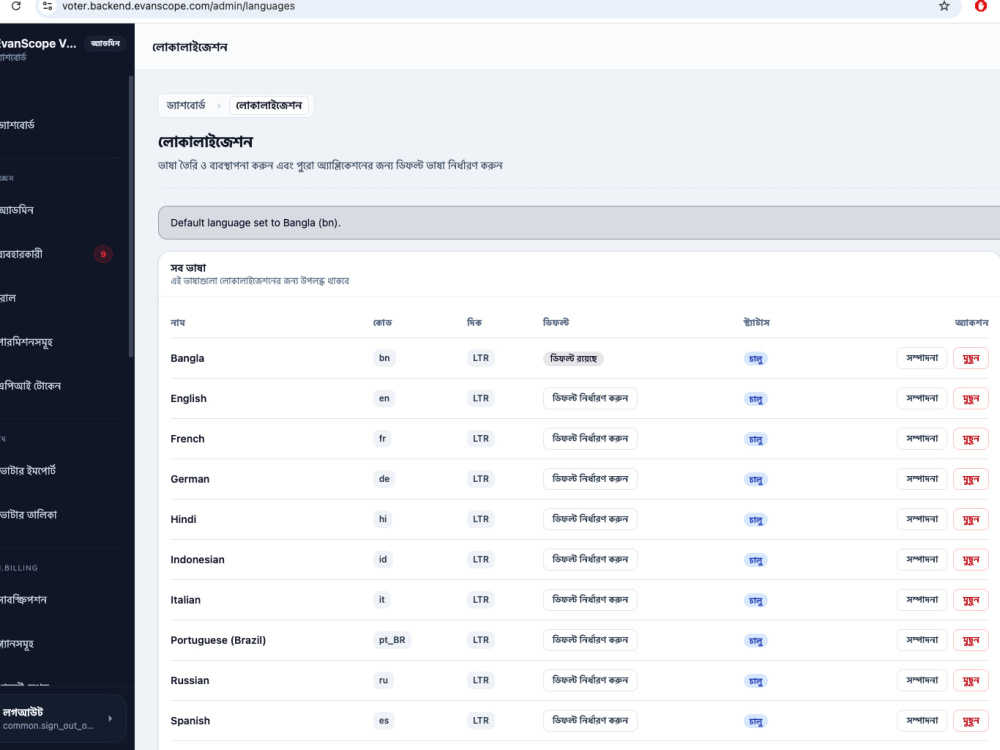Delete the Portuguese (Brazil) row
Screen dimensions: 1000x750
point(971,640)
